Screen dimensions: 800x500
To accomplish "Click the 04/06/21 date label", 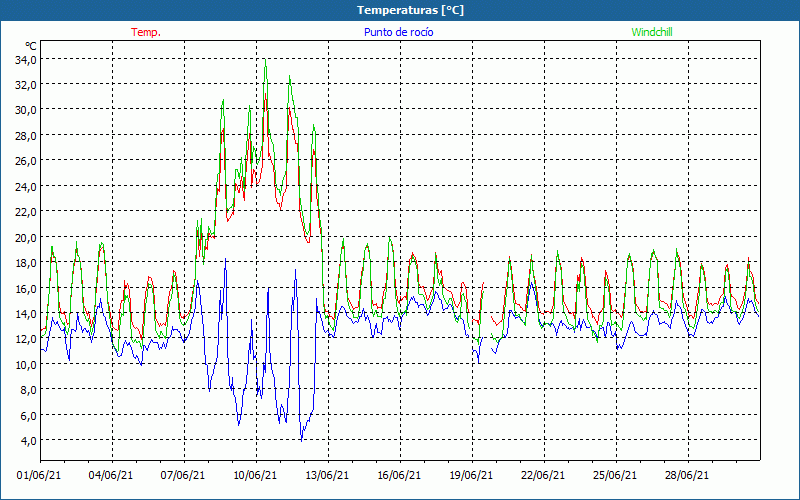I will click(111, 476).
